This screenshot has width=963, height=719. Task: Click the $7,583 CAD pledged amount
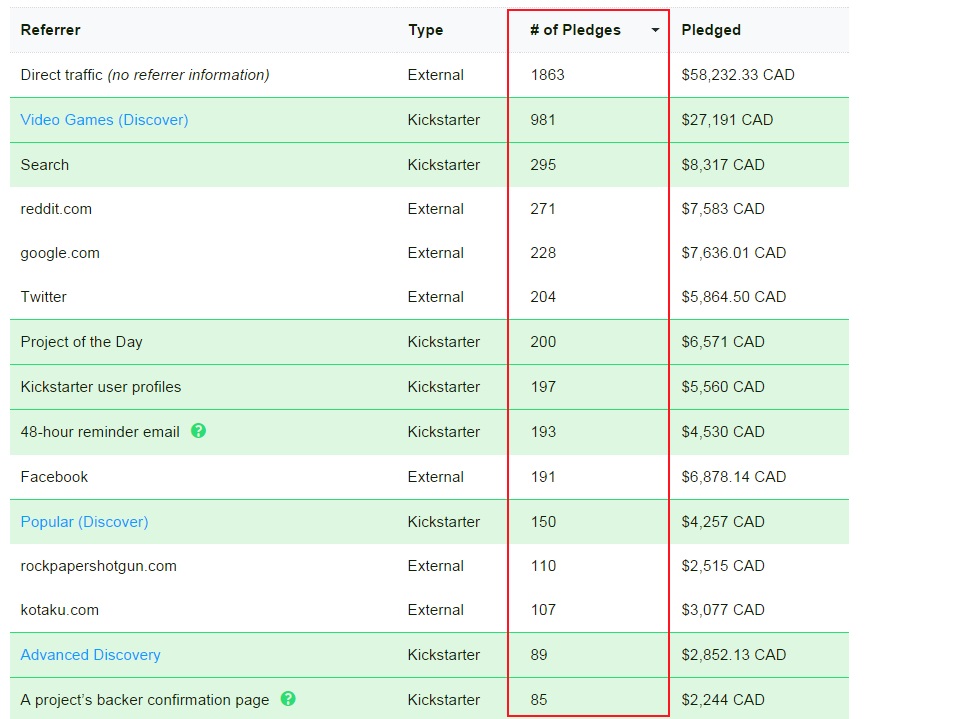tap(723, 209)
